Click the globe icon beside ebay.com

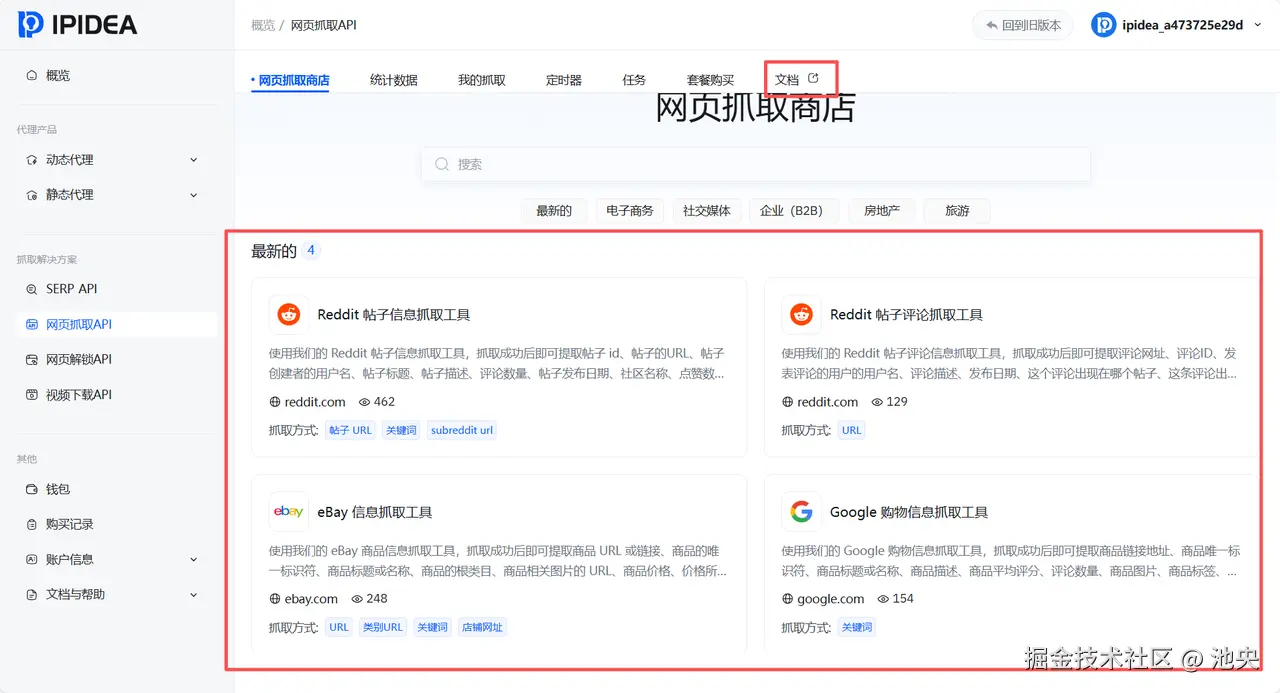[x=275, y=599]
